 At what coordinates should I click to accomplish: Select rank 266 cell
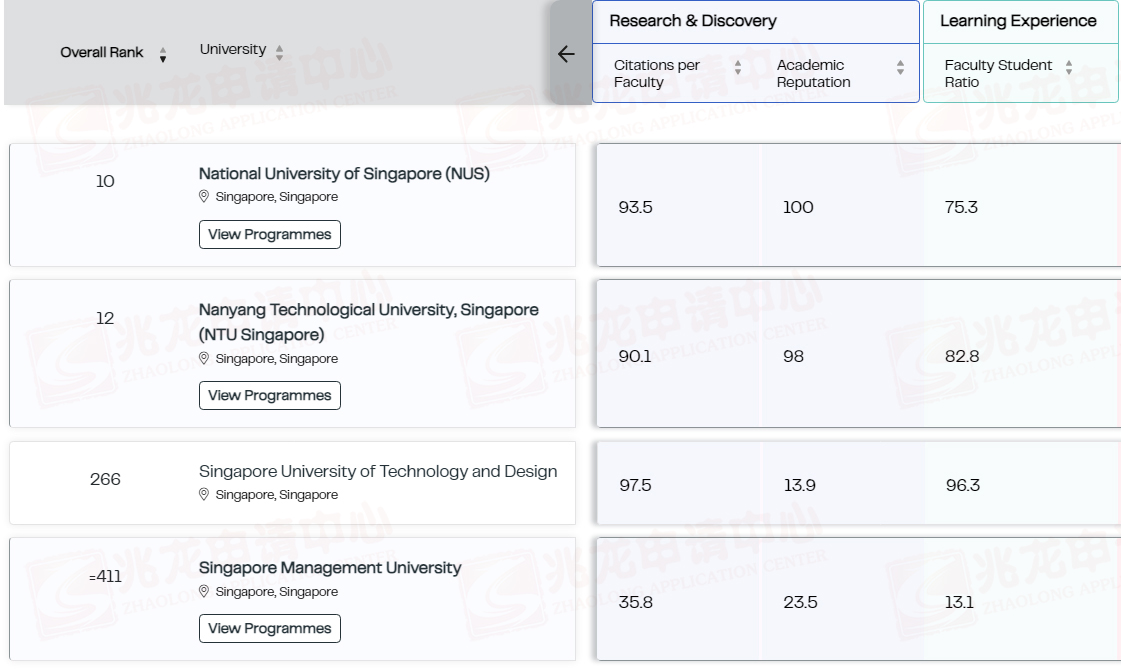(x=105, y=479)
